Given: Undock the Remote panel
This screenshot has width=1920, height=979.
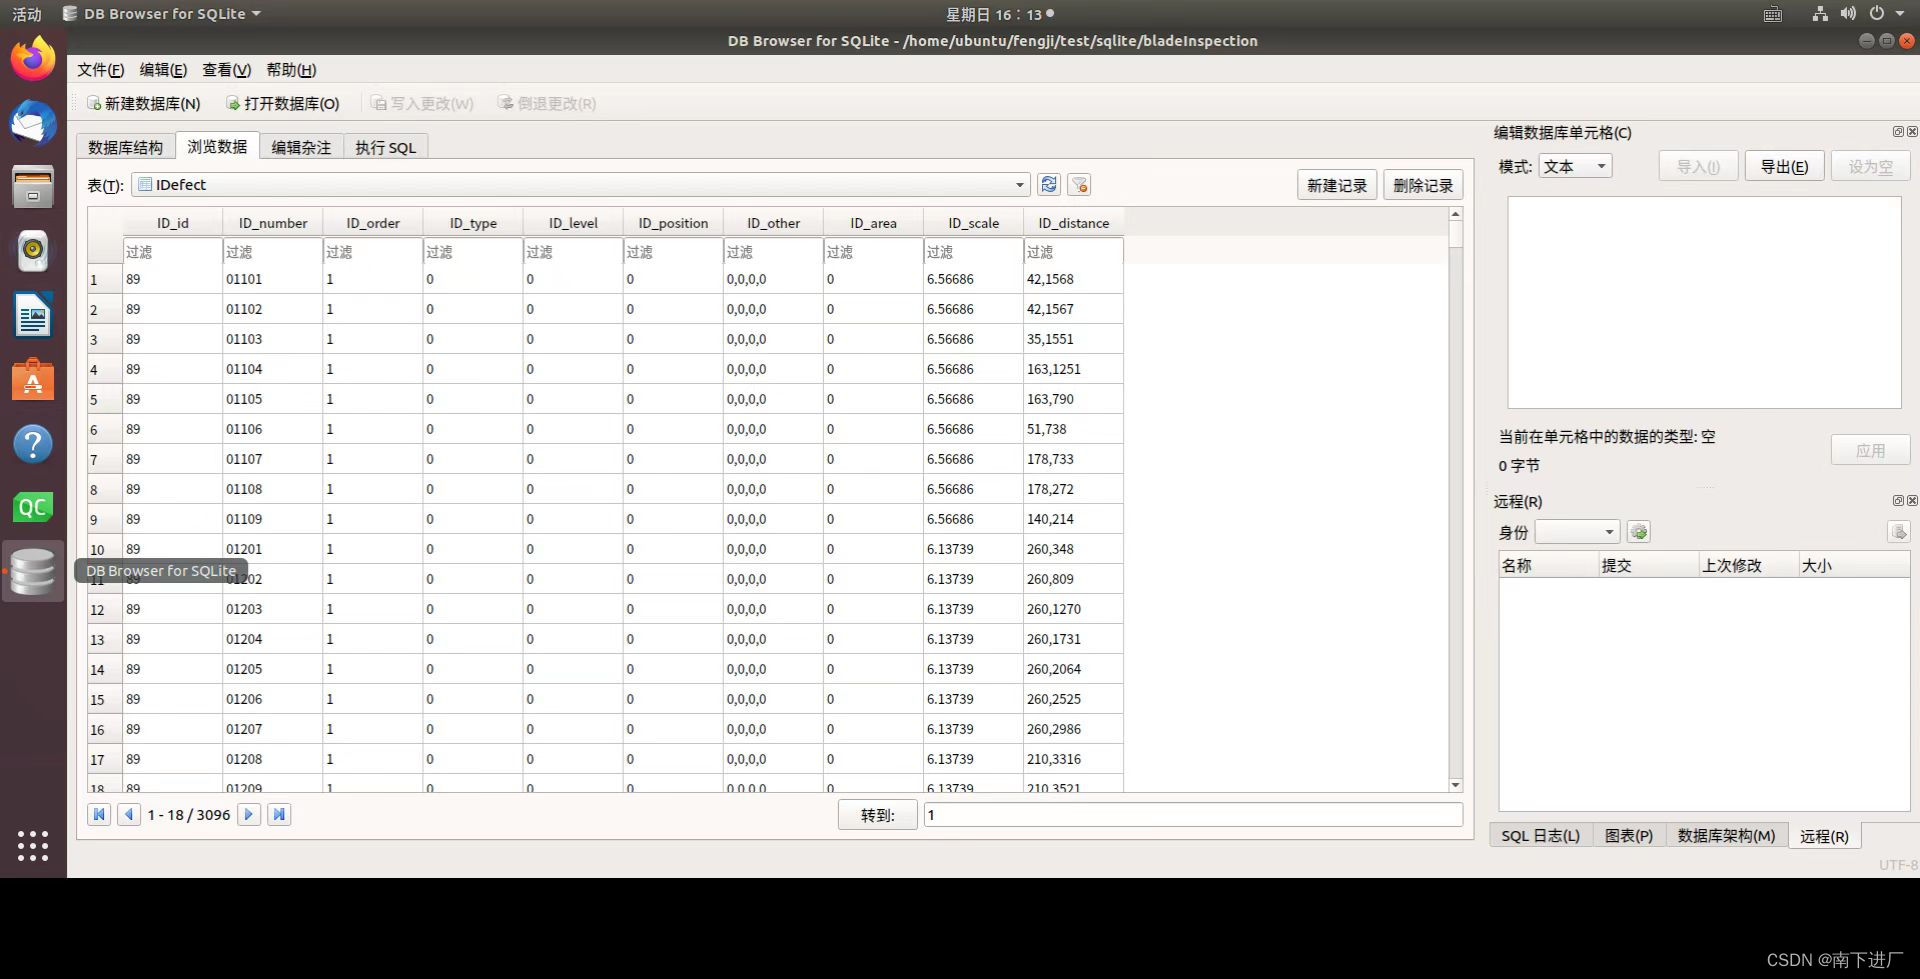Looking at the screenshot, I should pos(1898,501).
